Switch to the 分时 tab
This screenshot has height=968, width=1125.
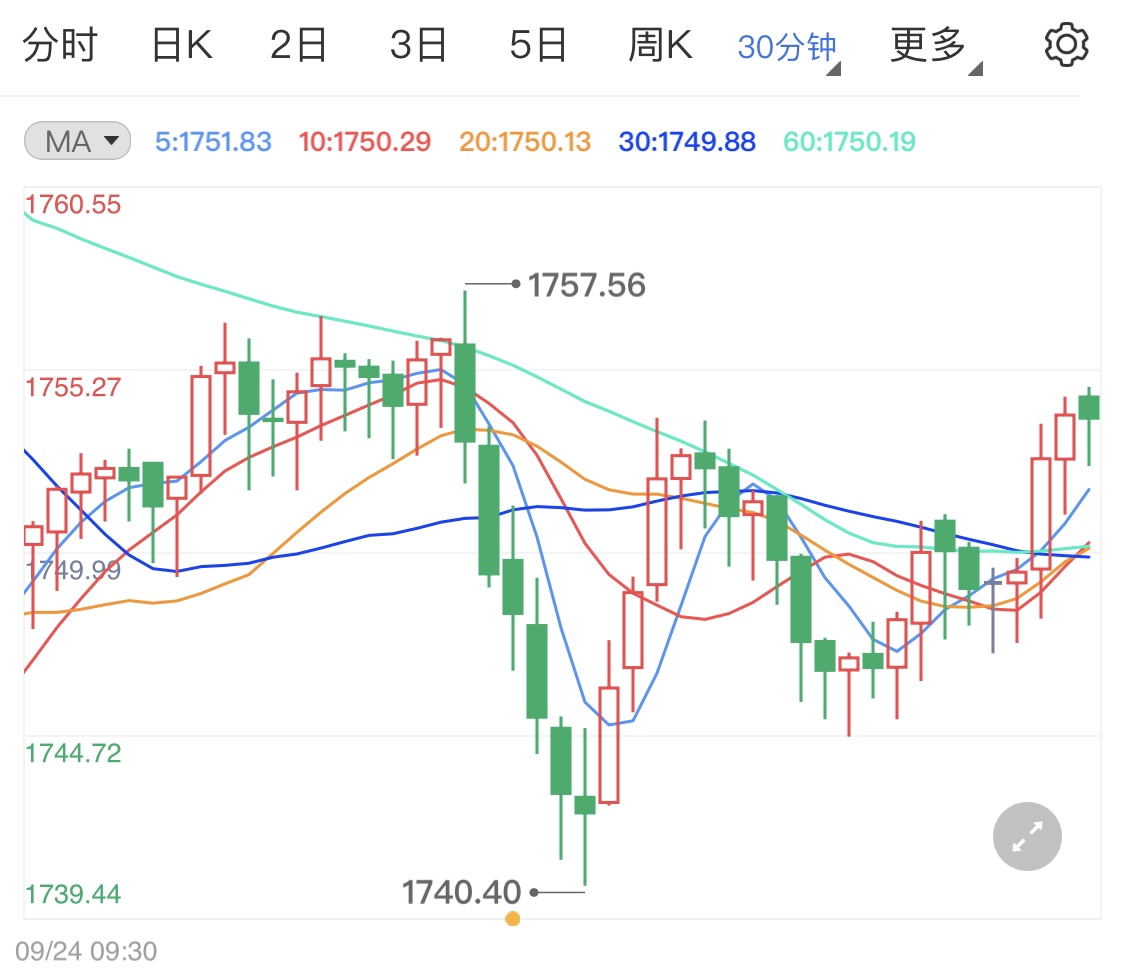[60, 45]
